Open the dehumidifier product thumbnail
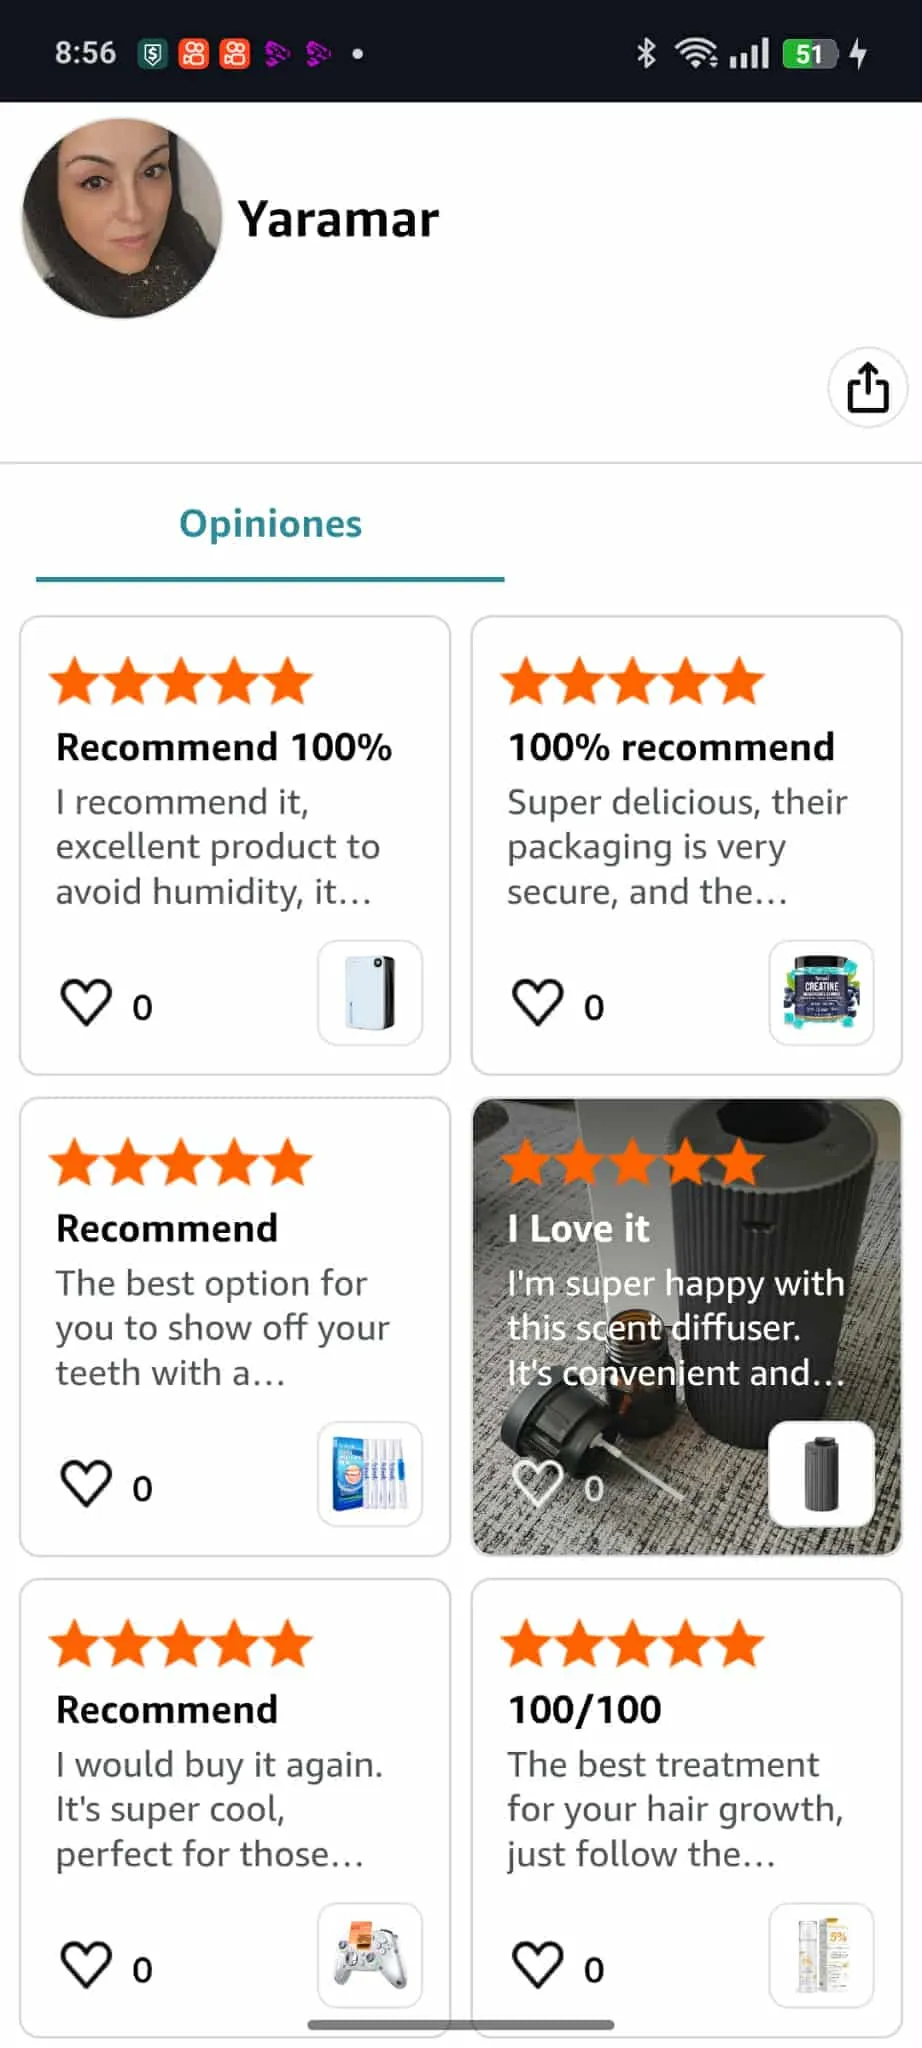The height and width of the screenshot is (2048, 922). (370, 993)
